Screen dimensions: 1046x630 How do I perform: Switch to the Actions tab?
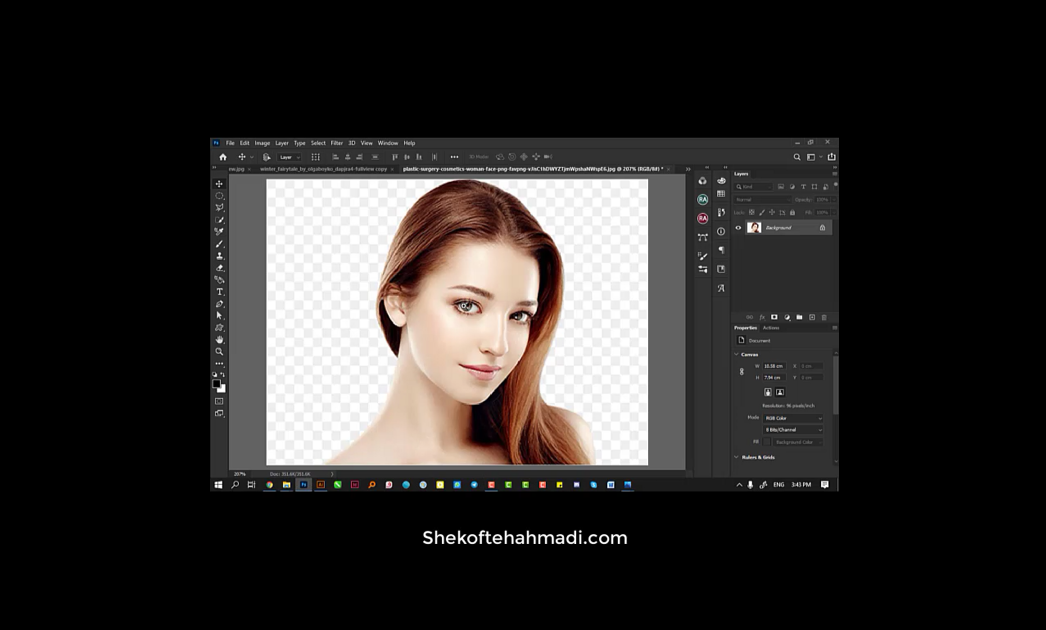click(771, 327)
